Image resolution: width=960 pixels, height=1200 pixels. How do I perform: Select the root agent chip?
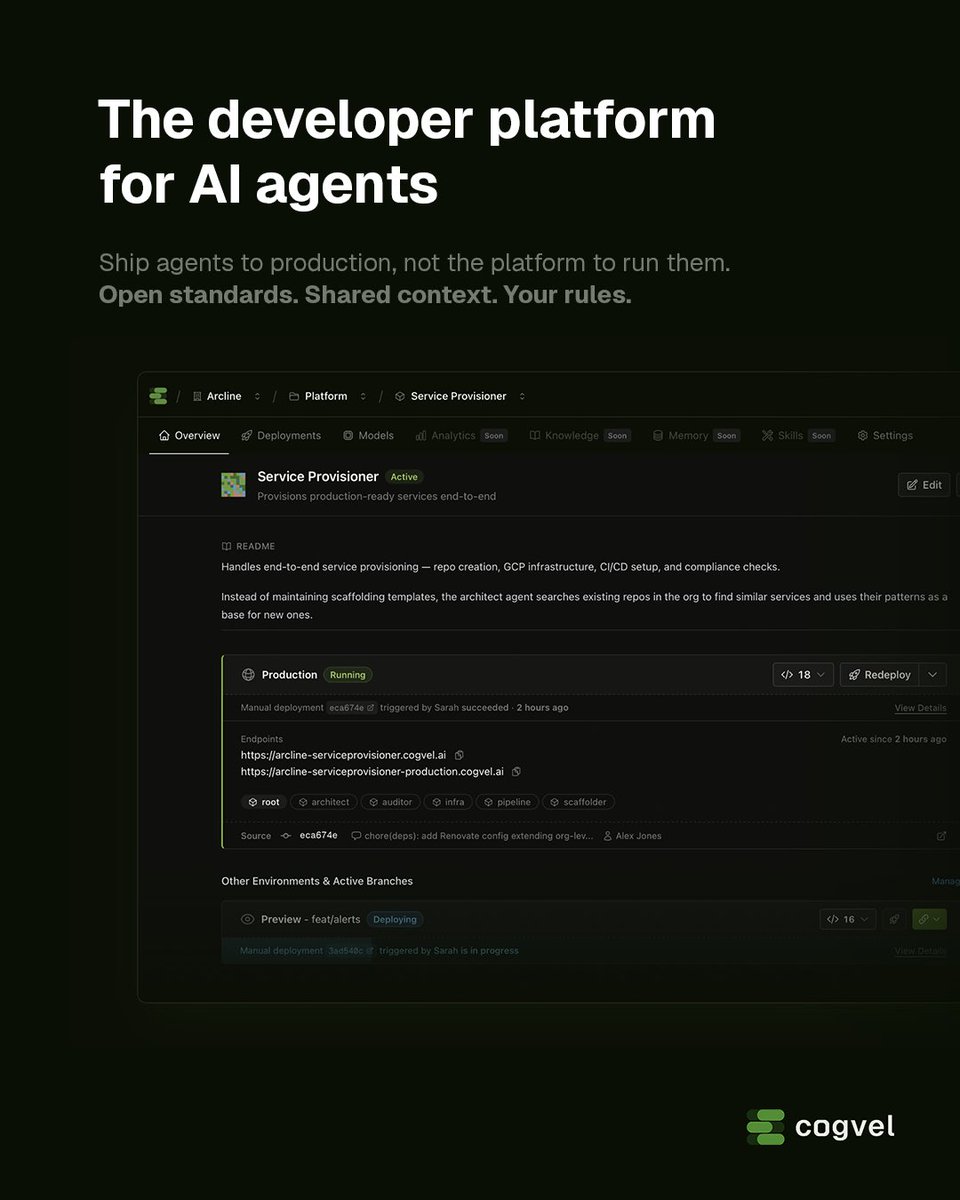click(264, 802)
